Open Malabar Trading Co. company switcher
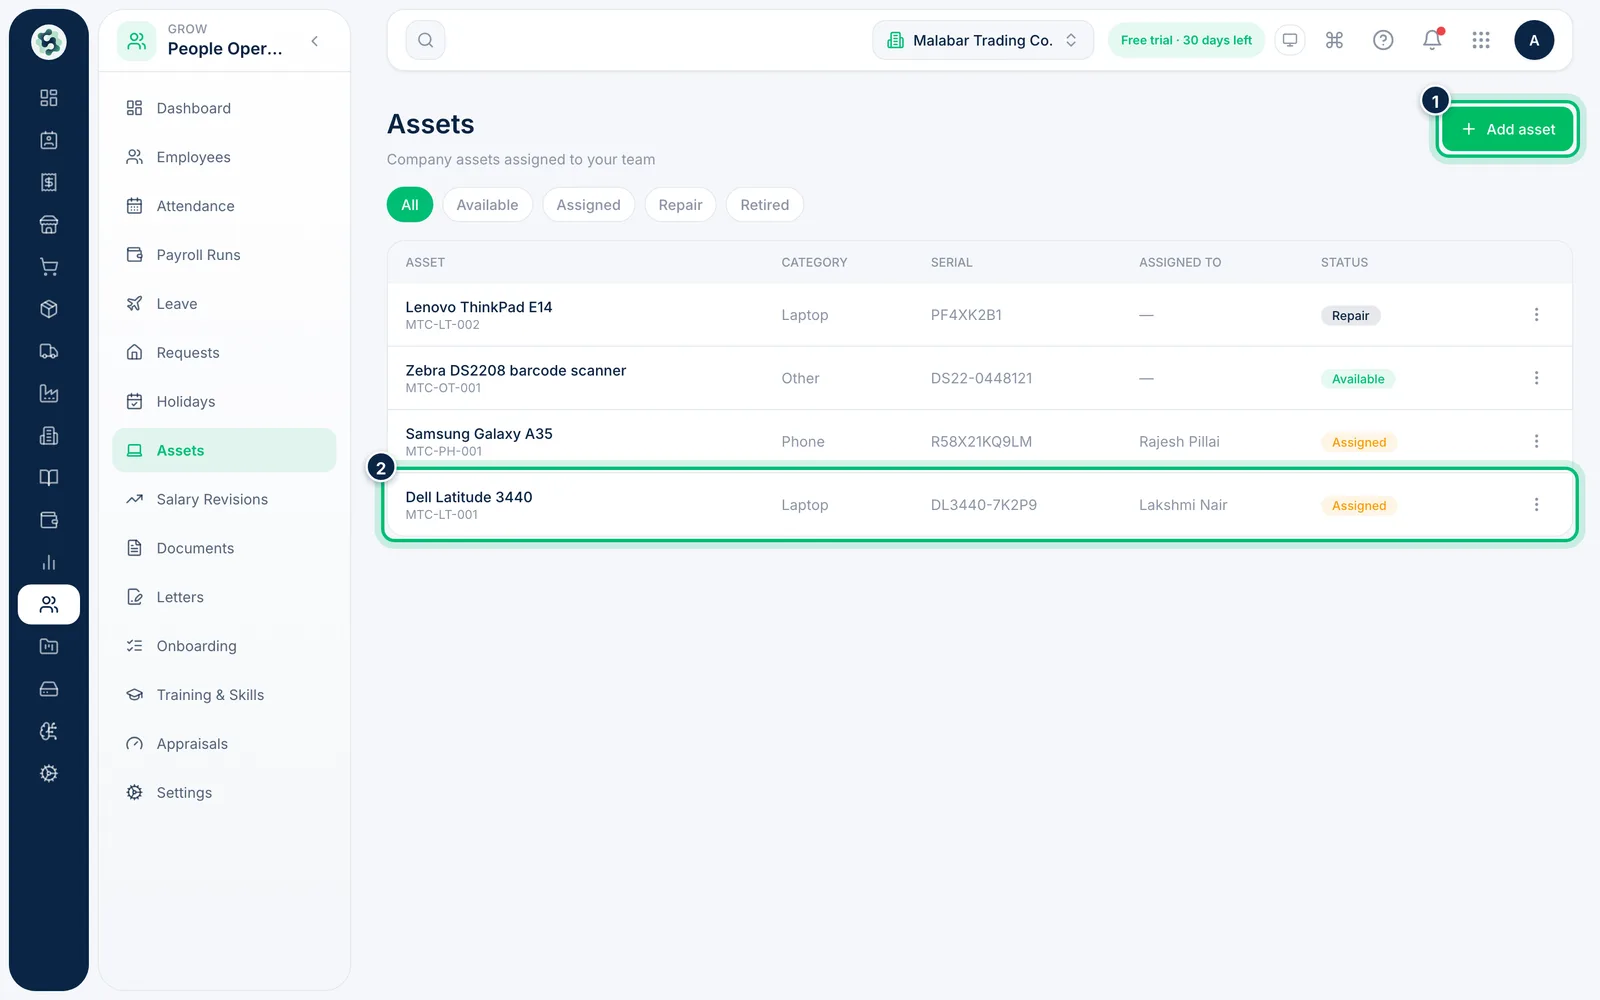This screenshot has width=1600, height=1000. tap(983, 40)
